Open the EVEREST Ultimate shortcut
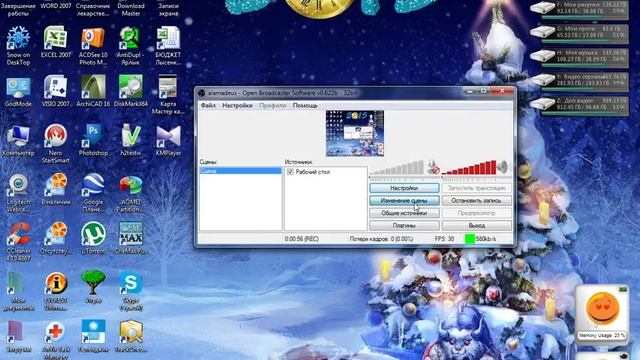The image size is (640, 360). pyautogui.click(x=56, y=291)
